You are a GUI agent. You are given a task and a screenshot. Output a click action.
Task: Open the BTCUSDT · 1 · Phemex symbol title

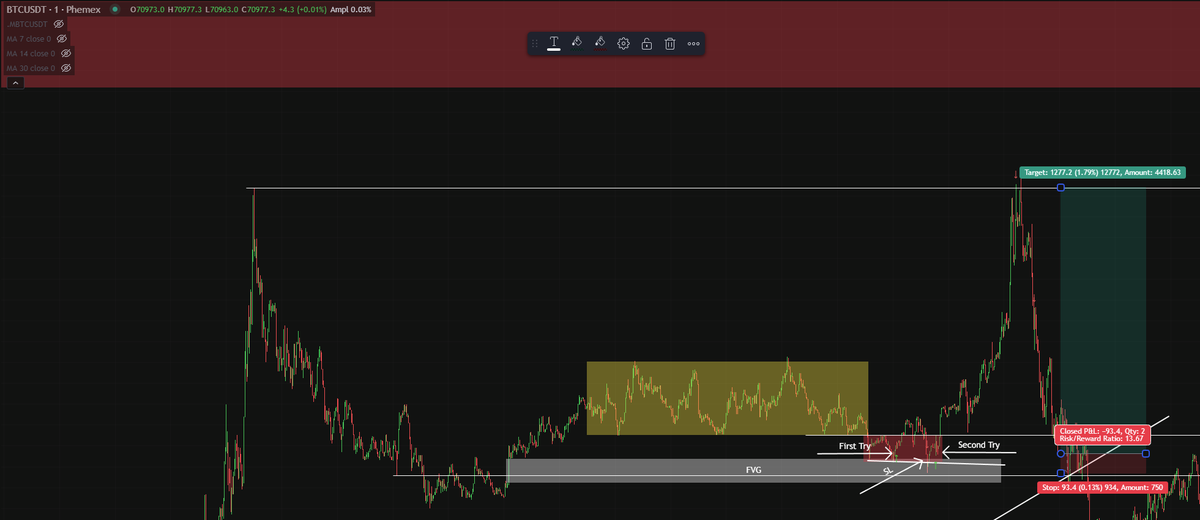53,9
